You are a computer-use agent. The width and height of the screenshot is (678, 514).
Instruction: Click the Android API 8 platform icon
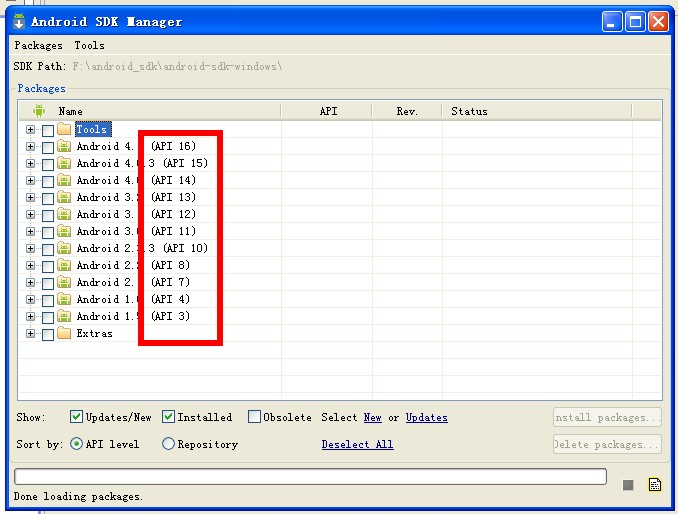coord(64,265)
